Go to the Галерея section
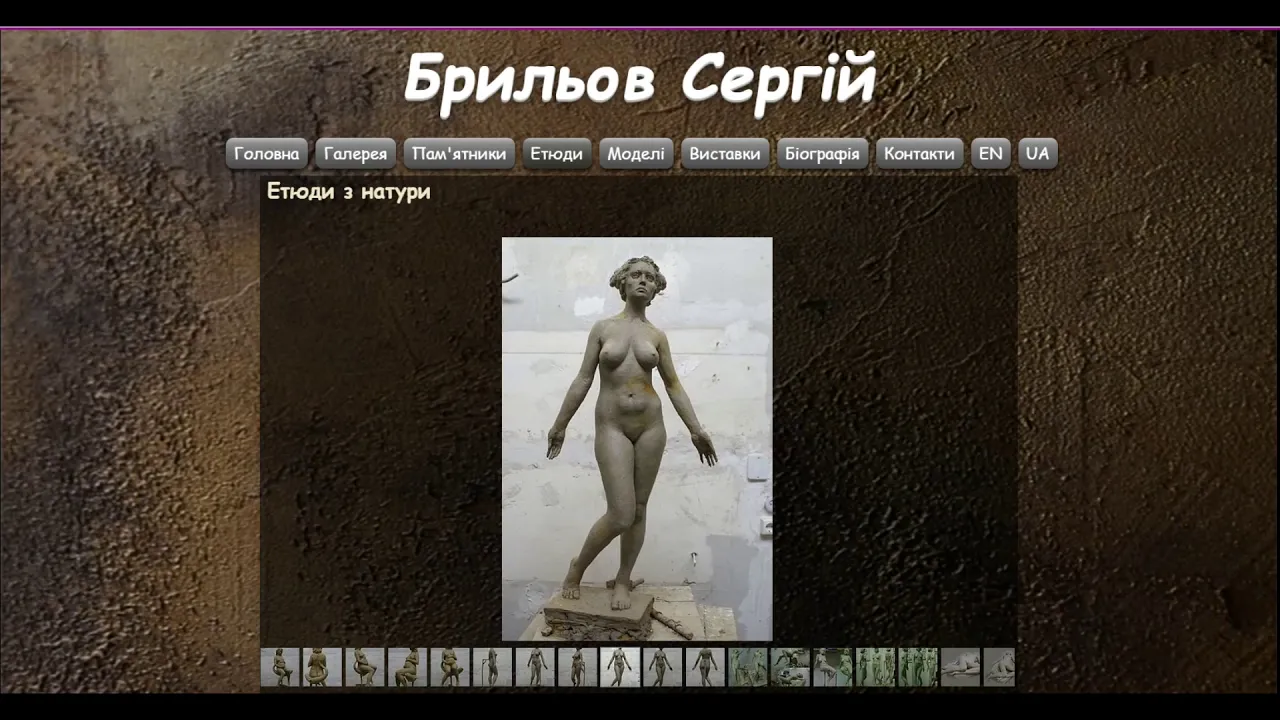 click(355, 154)
